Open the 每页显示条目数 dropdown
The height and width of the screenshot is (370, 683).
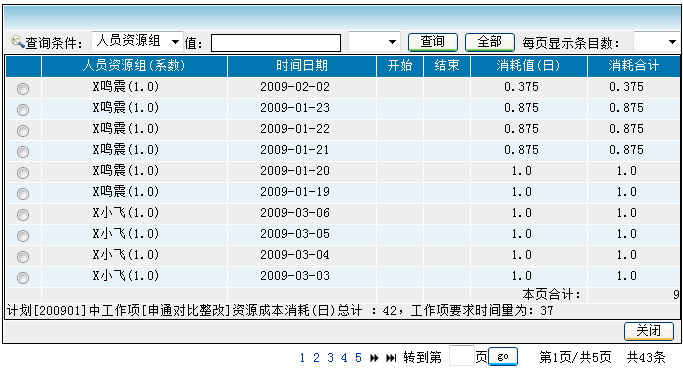(x=656, y=42)
